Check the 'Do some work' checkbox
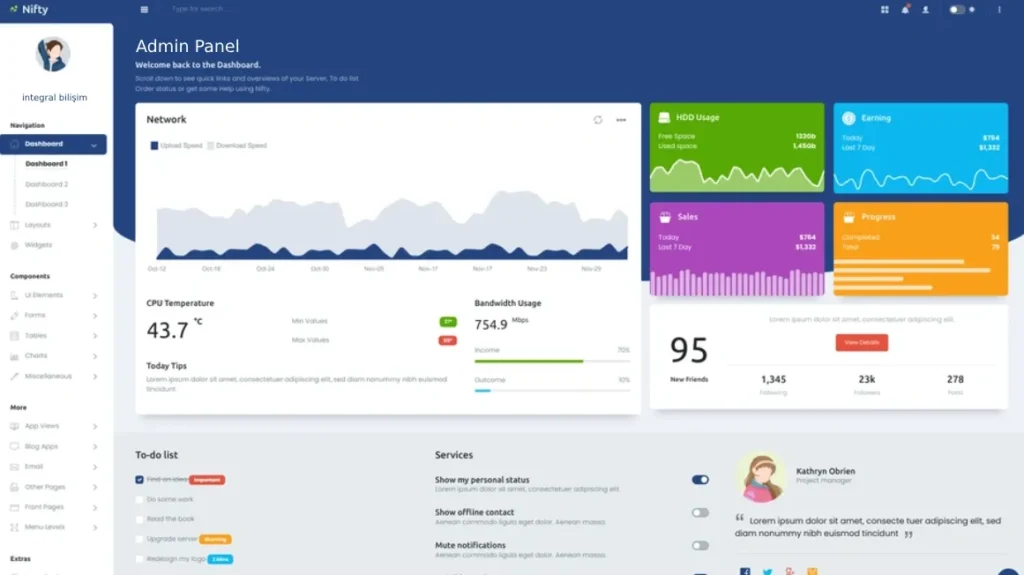The width and height of the screenshot is (1024, 575). (140, 499)
